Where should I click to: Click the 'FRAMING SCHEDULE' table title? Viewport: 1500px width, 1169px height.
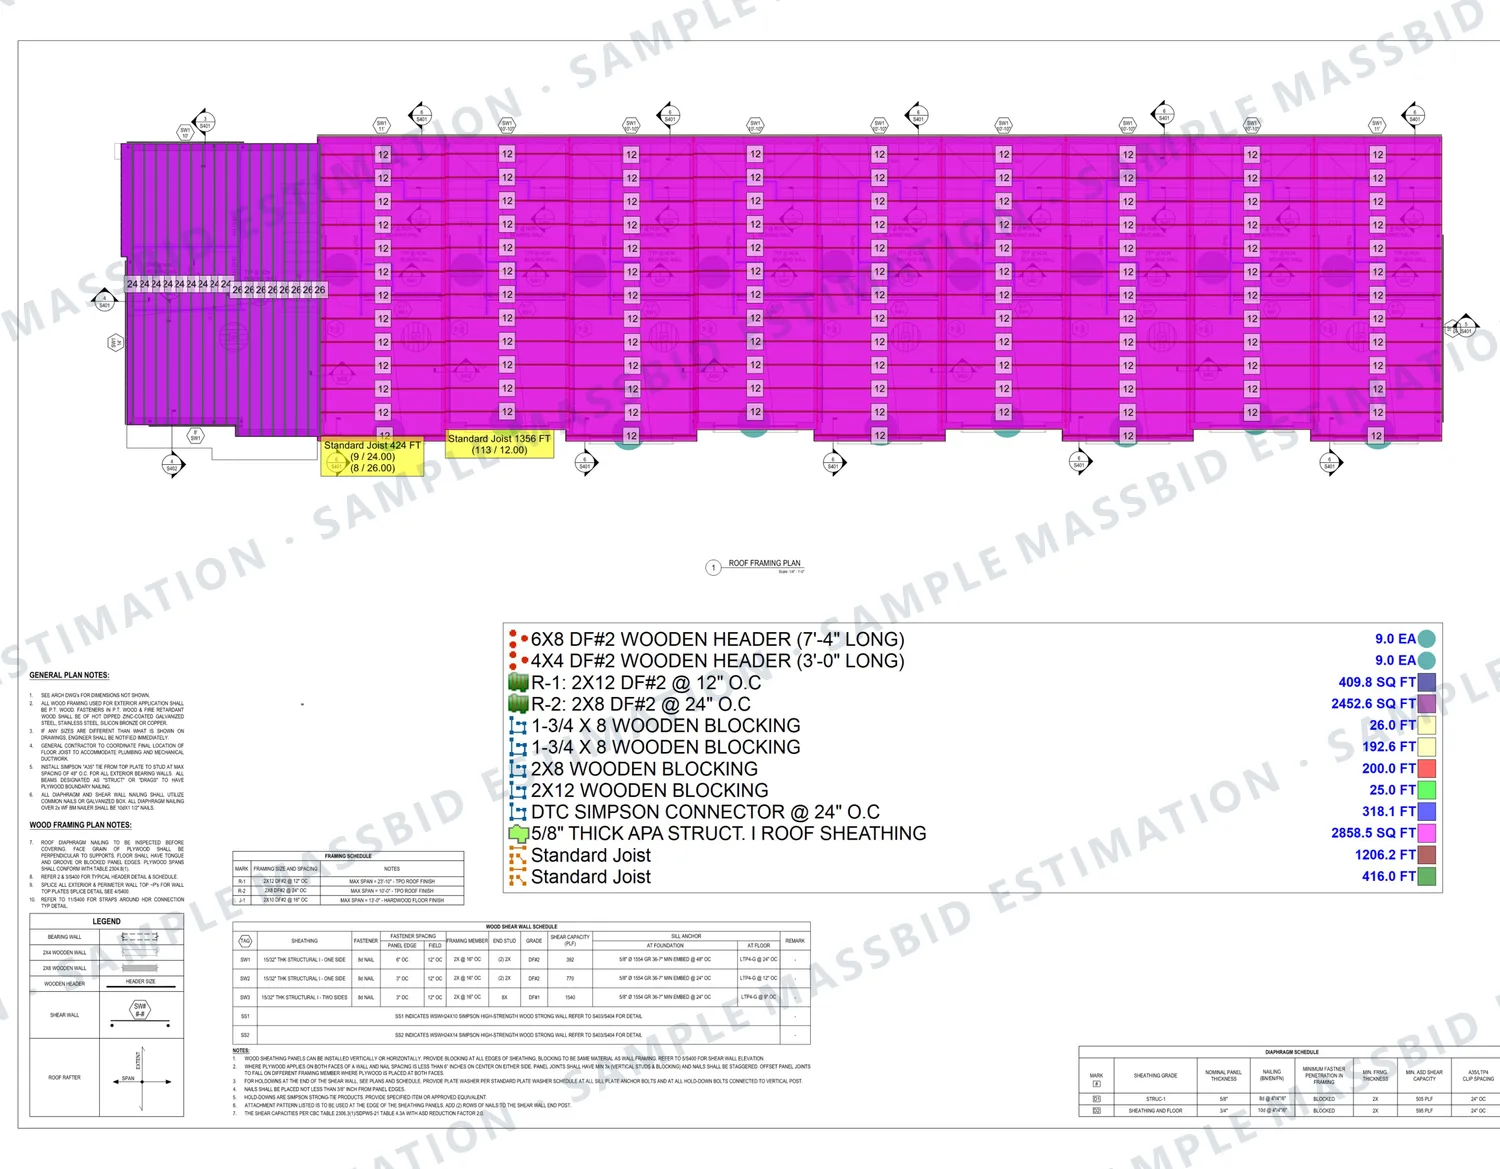pos(348,857)
